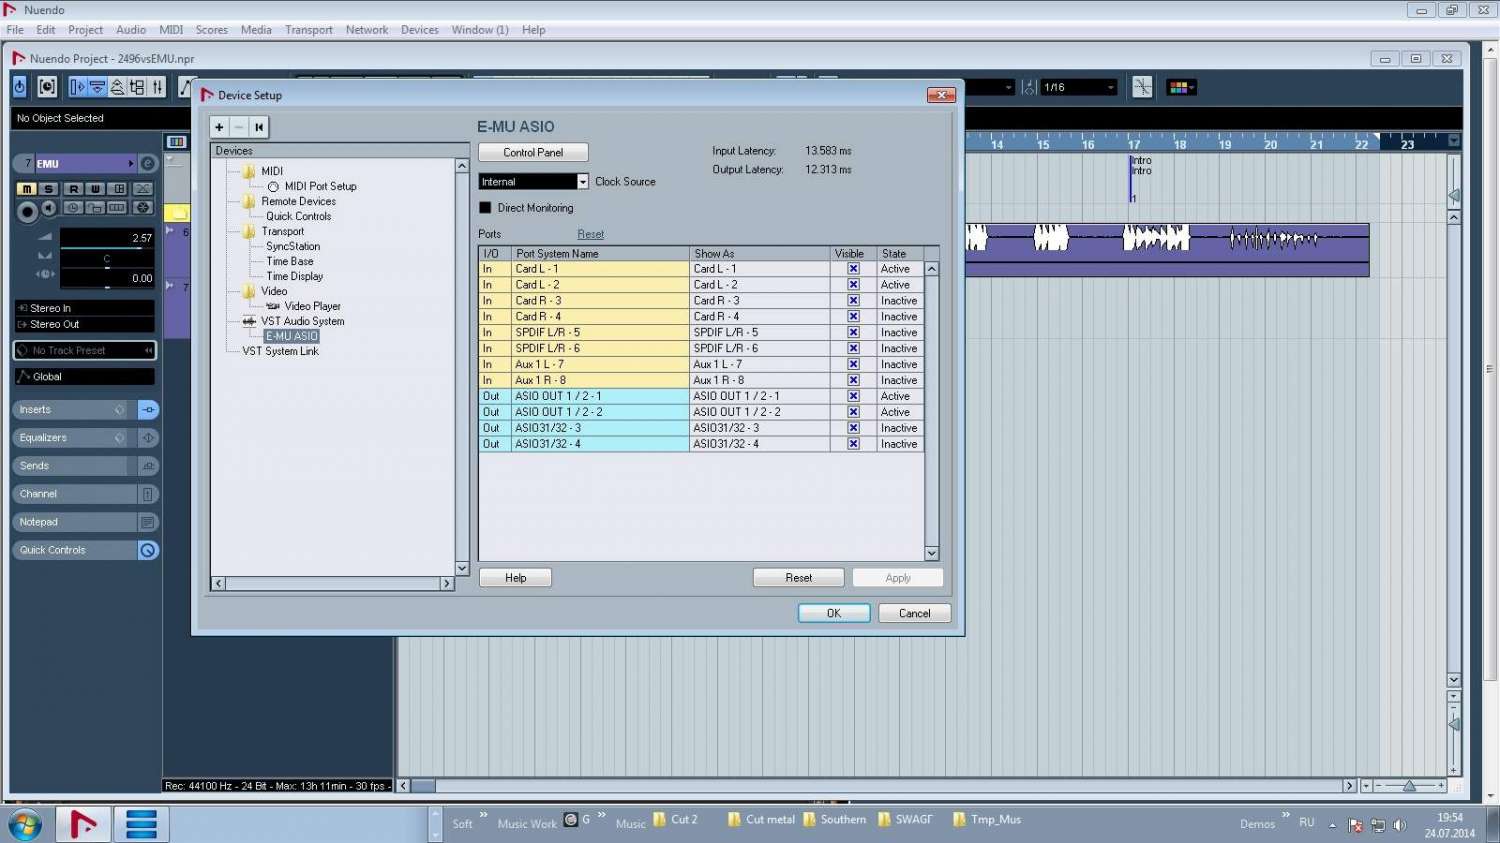This screenshot has width=1500, height=843.
Task: Click the plus button to add device
Action: [x=219, y=127]
